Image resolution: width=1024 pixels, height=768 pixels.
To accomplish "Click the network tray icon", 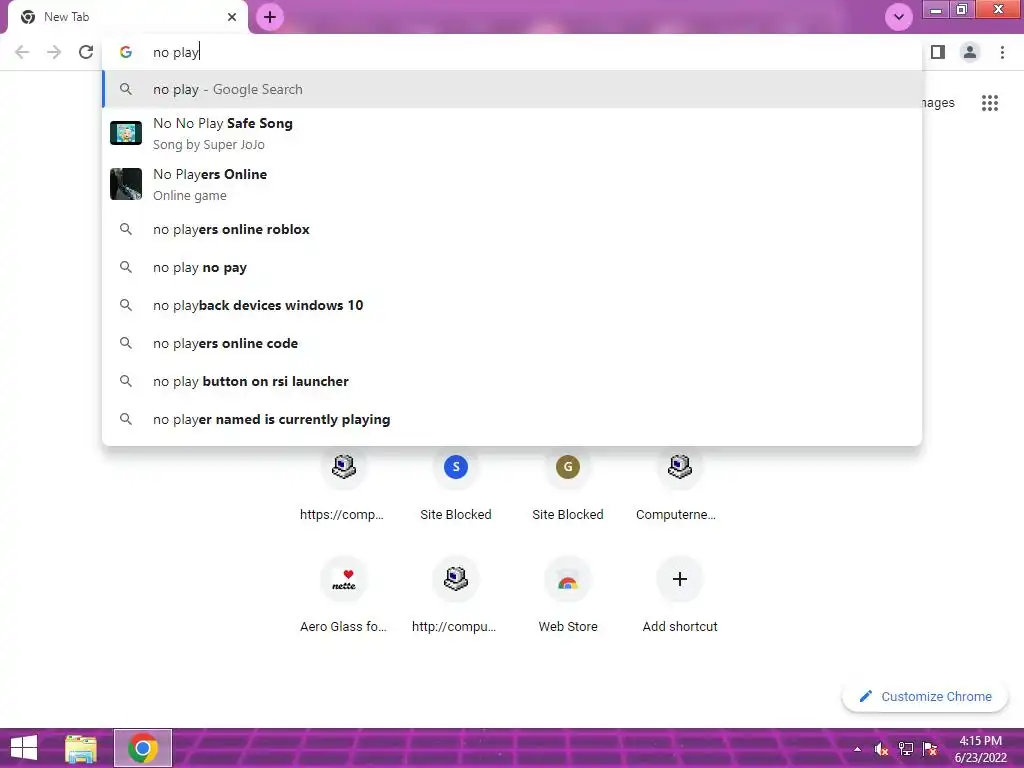I will [906, 749].
